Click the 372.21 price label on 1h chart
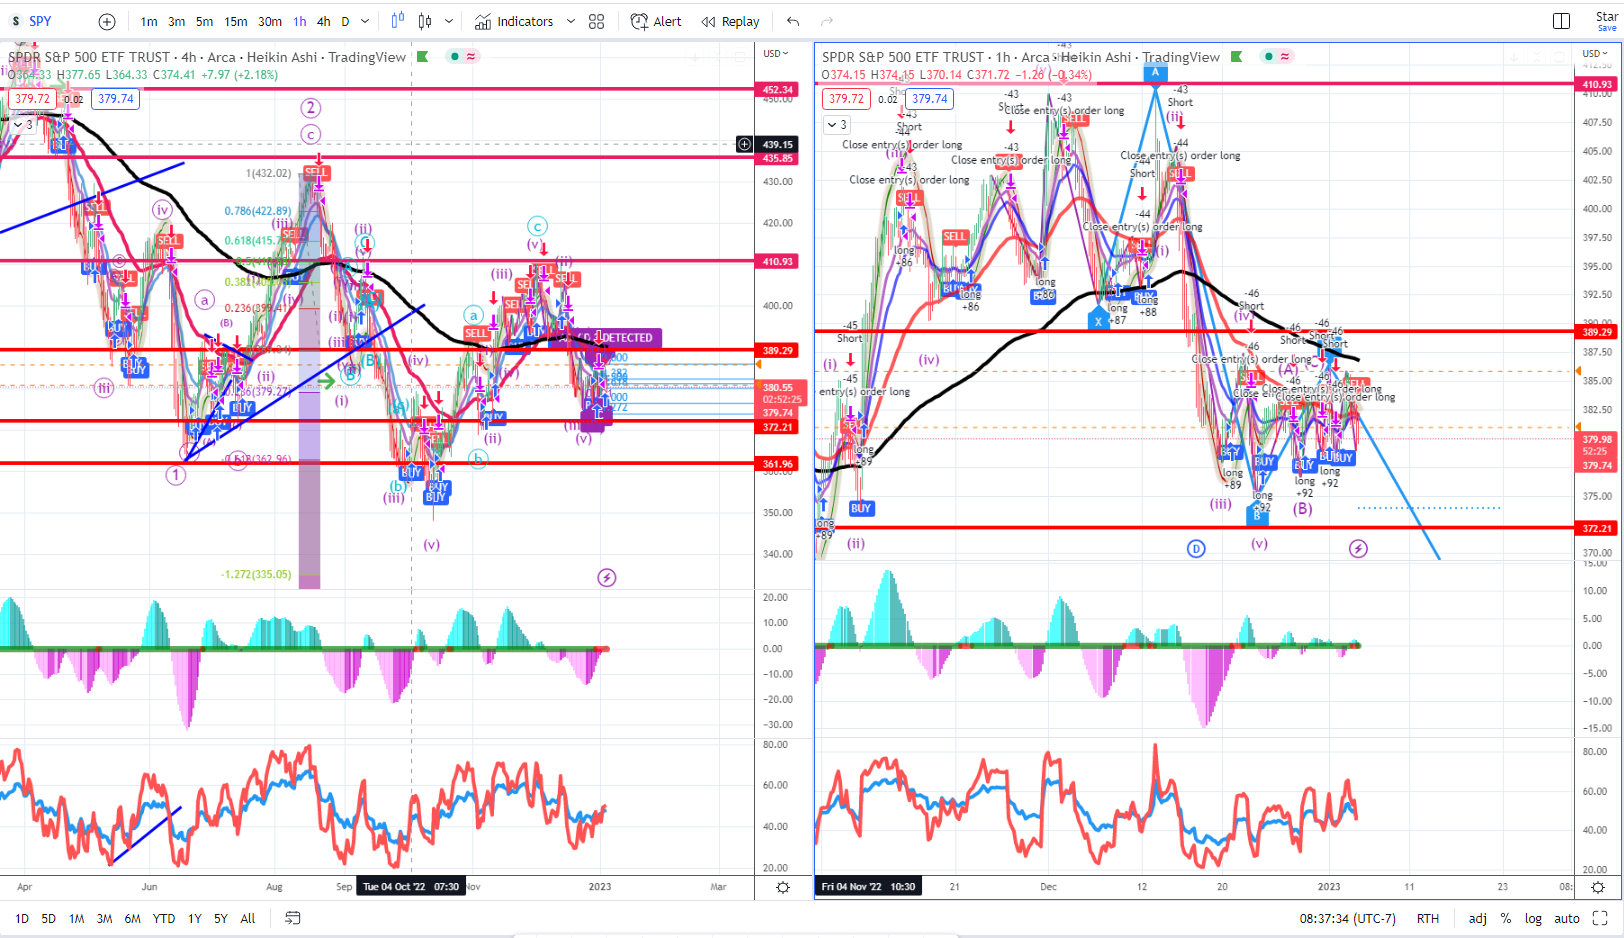This screenshot has height=938, width=1624. pos(1597,528)
